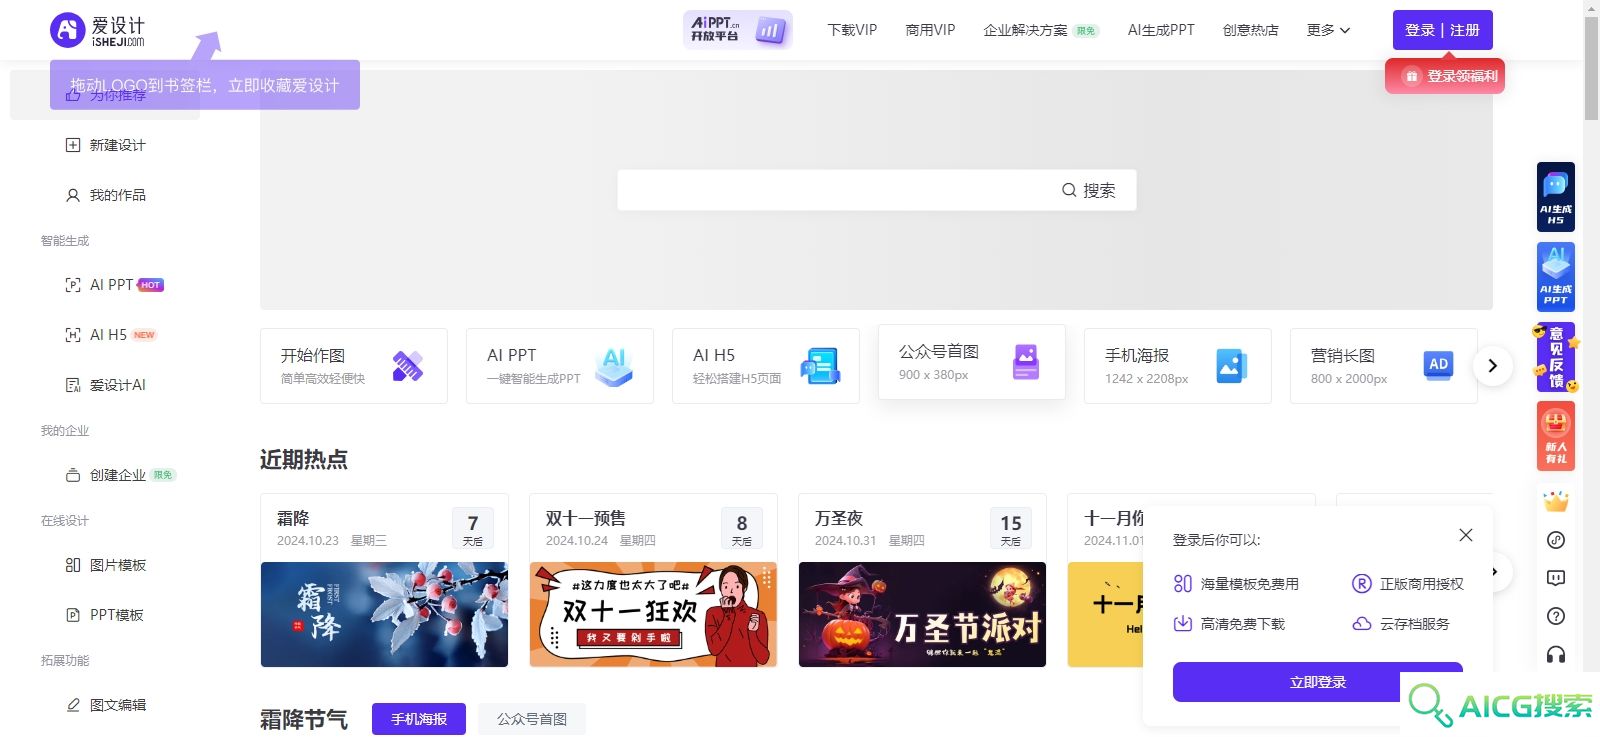
Task: Click the 搜索 button
Action: tap(1089, 190)
